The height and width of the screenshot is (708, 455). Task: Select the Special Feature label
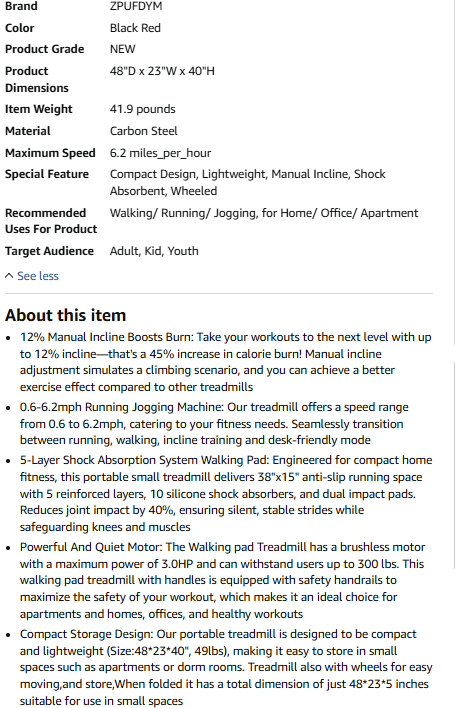[46, 174]
